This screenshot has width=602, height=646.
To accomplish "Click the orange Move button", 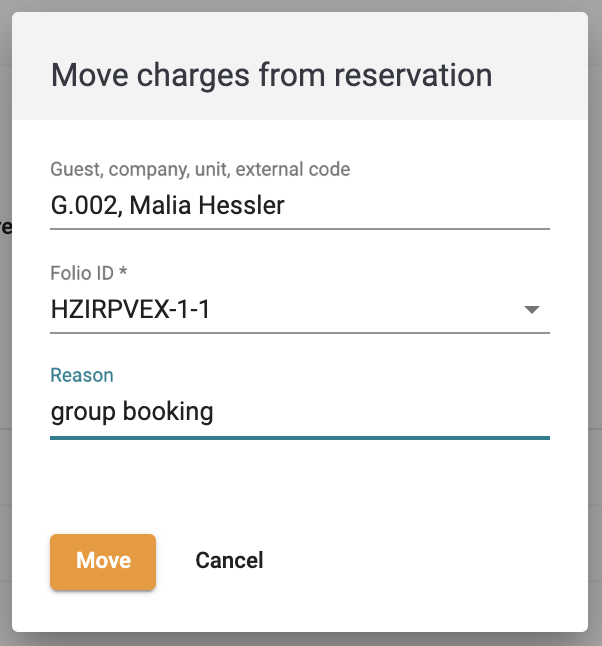I will pyautogui.click(x=103, y=562).
